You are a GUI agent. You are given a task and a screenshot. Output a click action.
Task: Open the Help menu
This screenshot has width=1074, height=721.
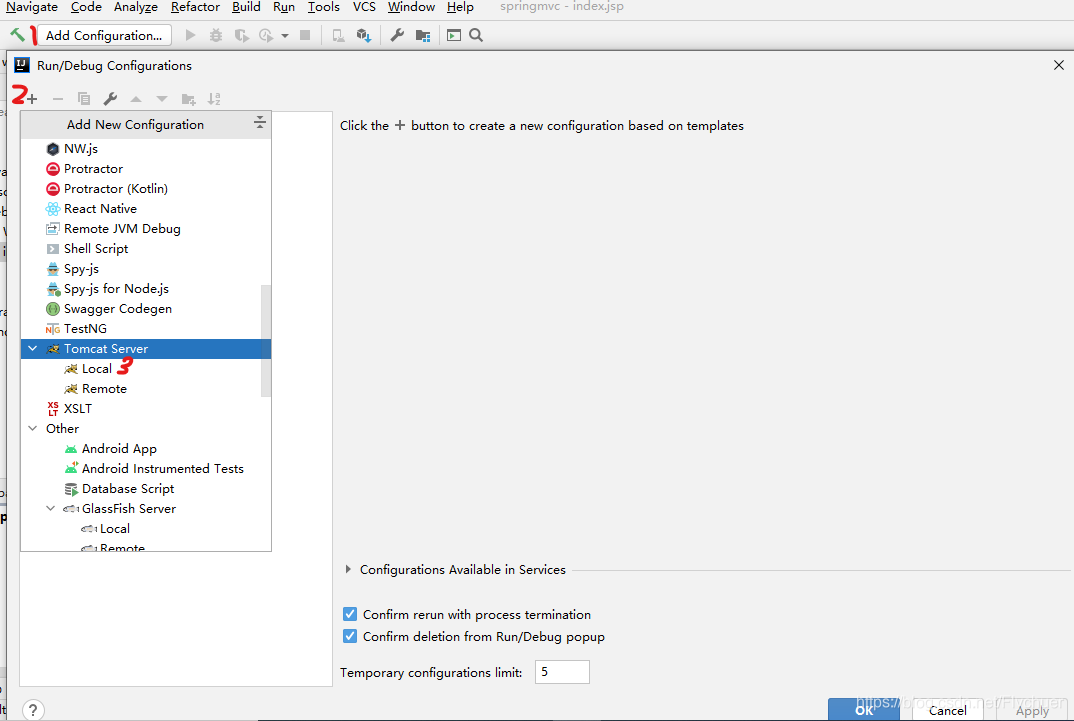[x=460, y=7]
